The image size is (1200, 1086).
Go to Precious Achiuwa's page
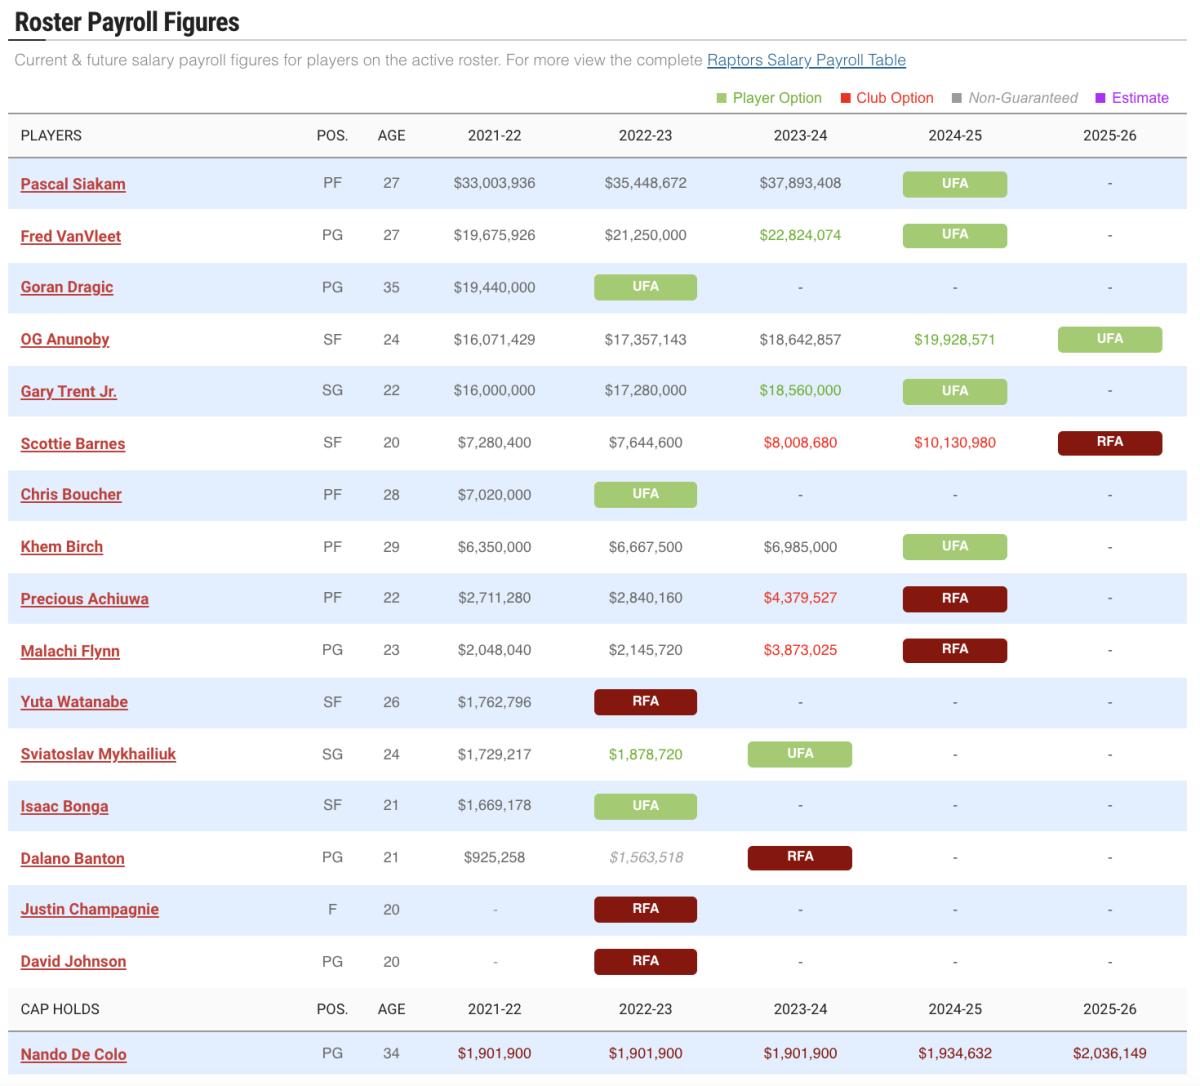coord(84,599)
